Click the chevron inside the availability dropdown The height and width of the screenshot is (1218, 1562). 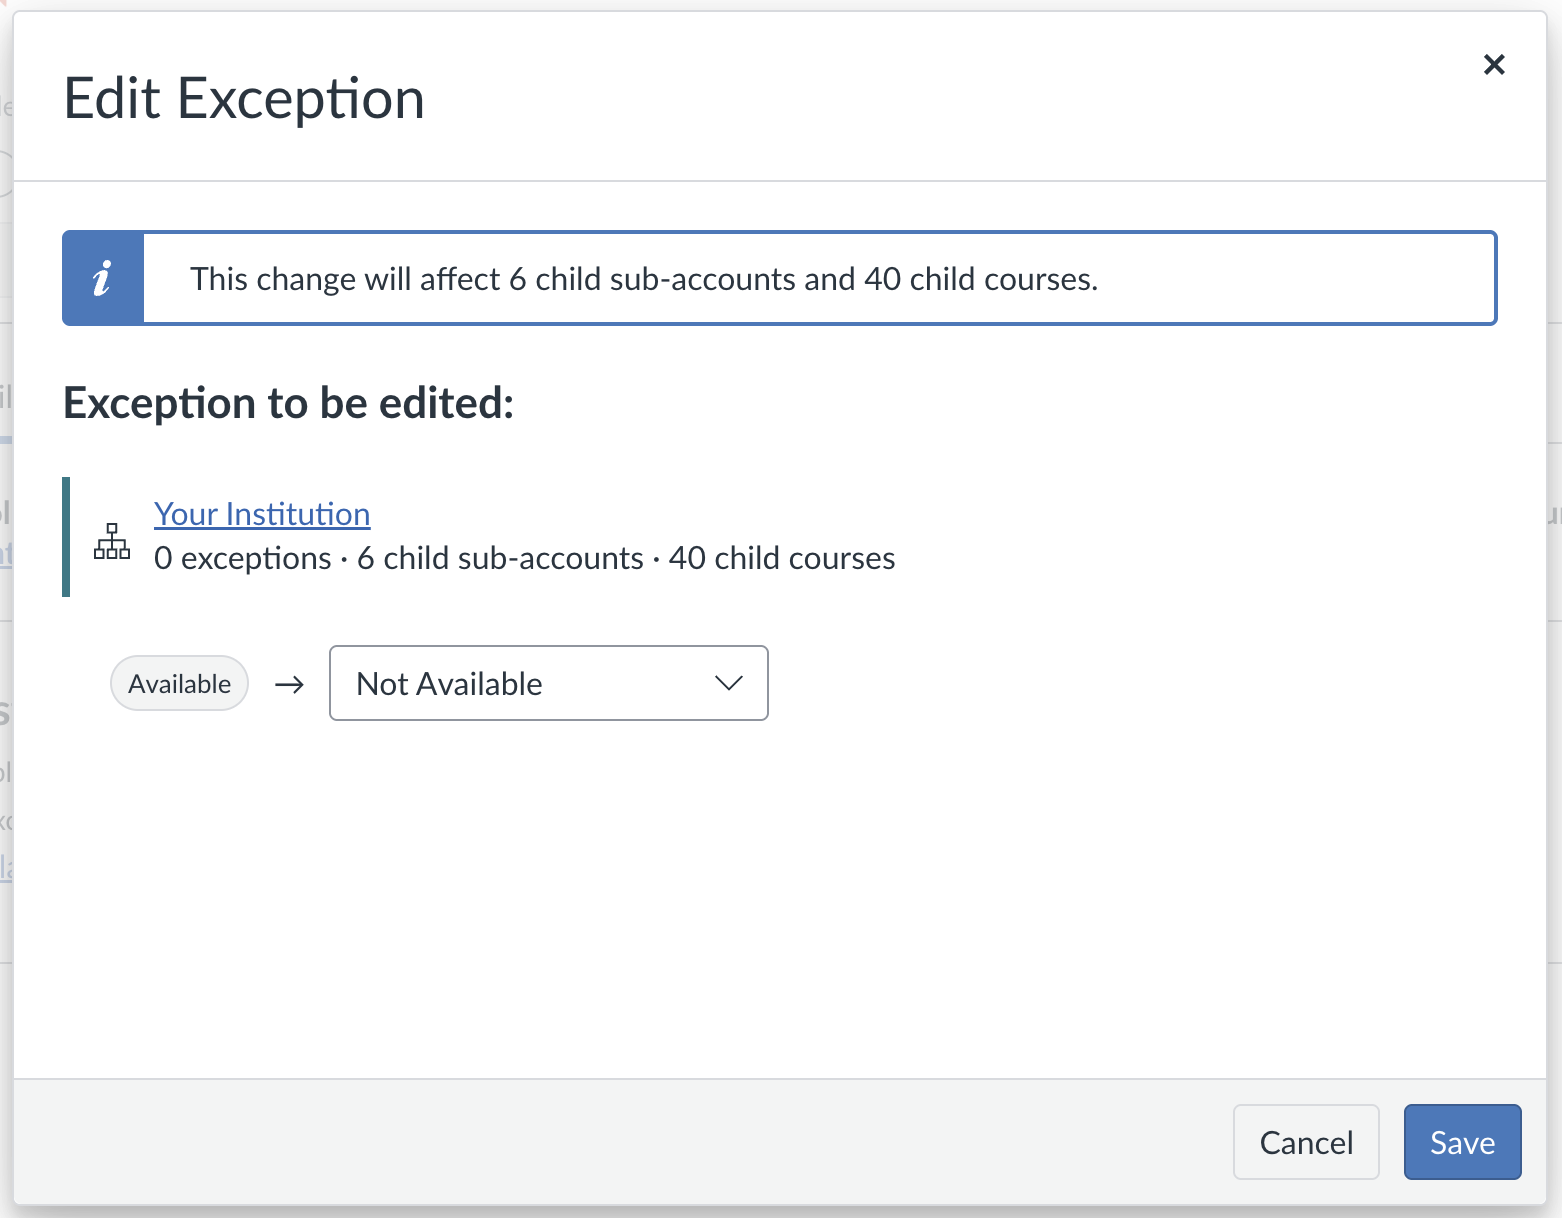pyautogui.click(x=729, y=683)
